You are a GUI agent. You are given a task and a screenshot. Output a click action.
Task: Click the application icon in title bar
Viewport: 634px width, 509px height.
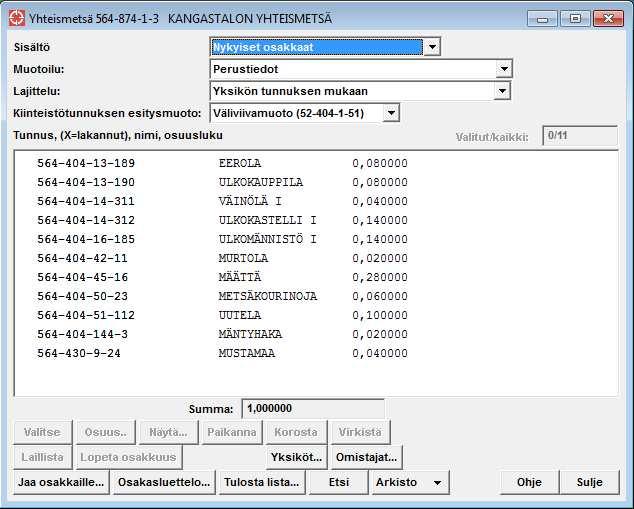pyautogui.click(x=17, y=19)
